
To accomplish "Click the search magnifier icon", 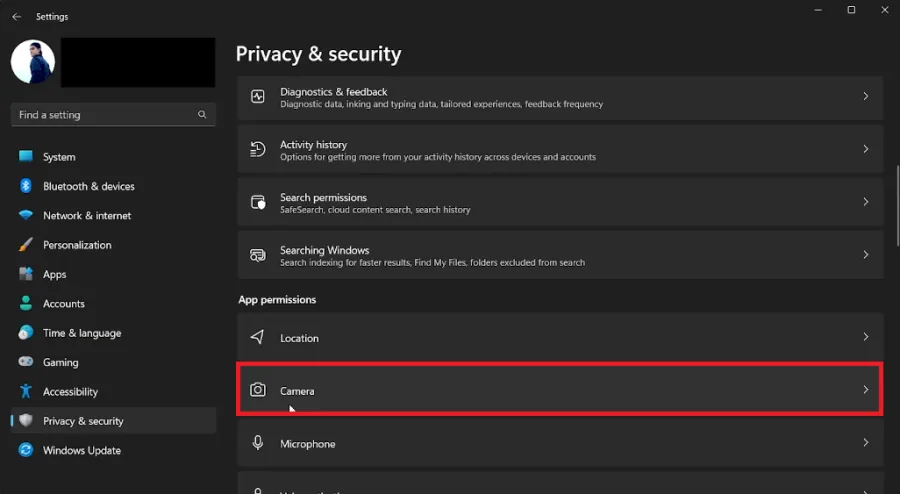I will coord(202,115).
